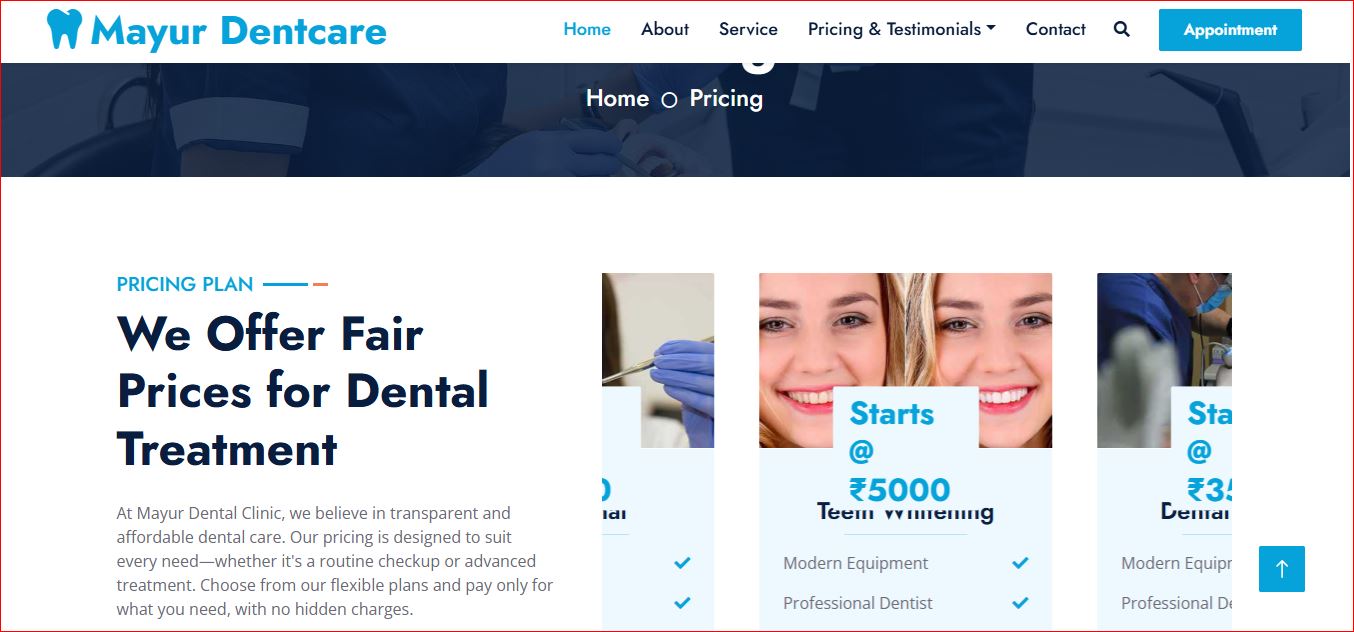1354x632 pixels.
Task: Select the Teeth Whitening smiling women image
Action: [x=905, y=360]
